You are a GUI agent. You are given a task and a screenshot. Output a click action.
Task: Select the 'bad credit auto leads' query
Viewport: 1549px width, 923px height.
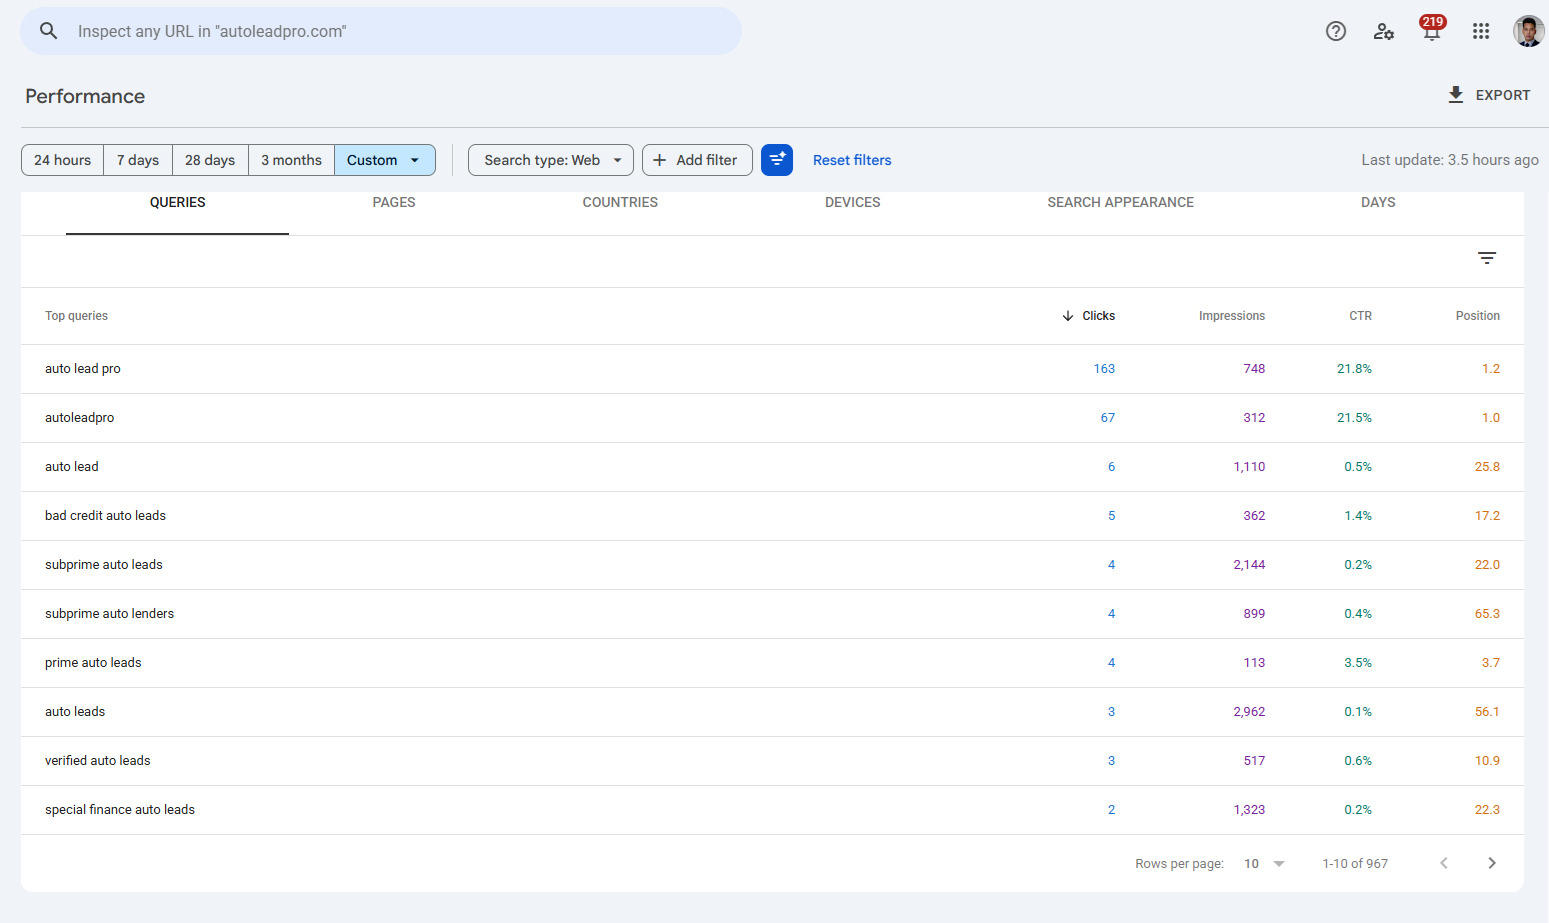pos(105,516)
